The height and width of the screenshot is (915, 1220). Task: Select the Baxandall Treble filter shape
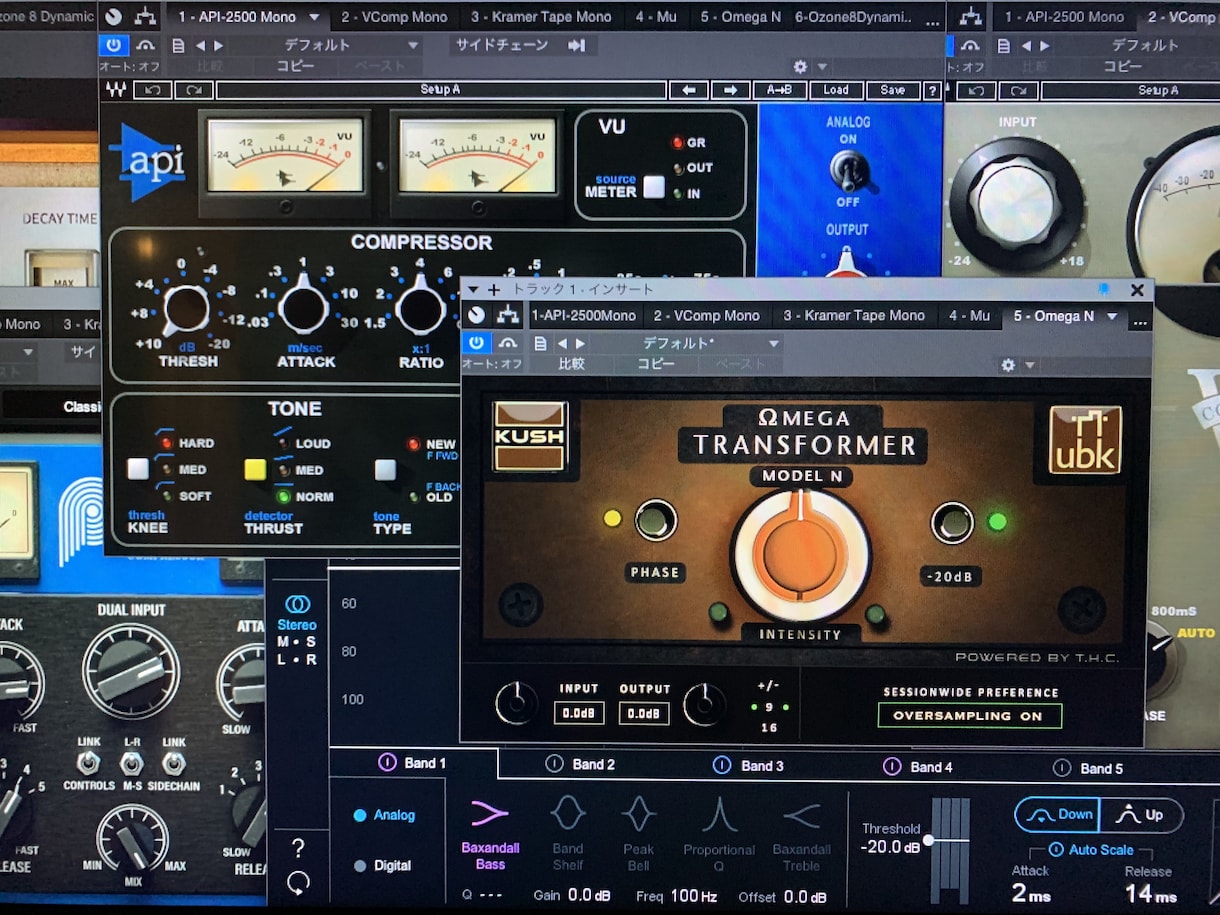[802, 834]
